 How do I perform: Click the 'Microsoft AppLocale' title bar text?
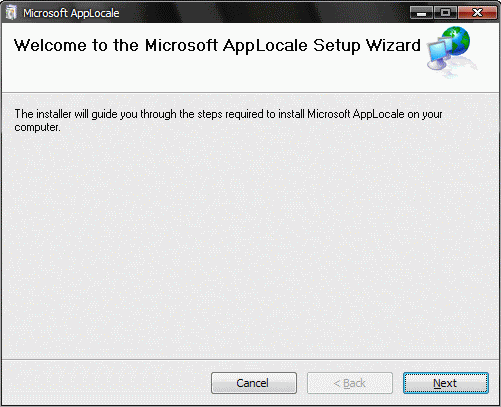tap(71, 13)
